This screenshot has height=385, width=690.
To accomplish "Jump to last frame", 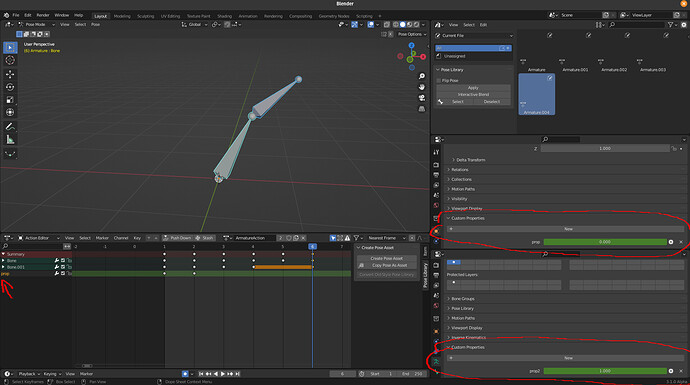I will click(237, 374).
